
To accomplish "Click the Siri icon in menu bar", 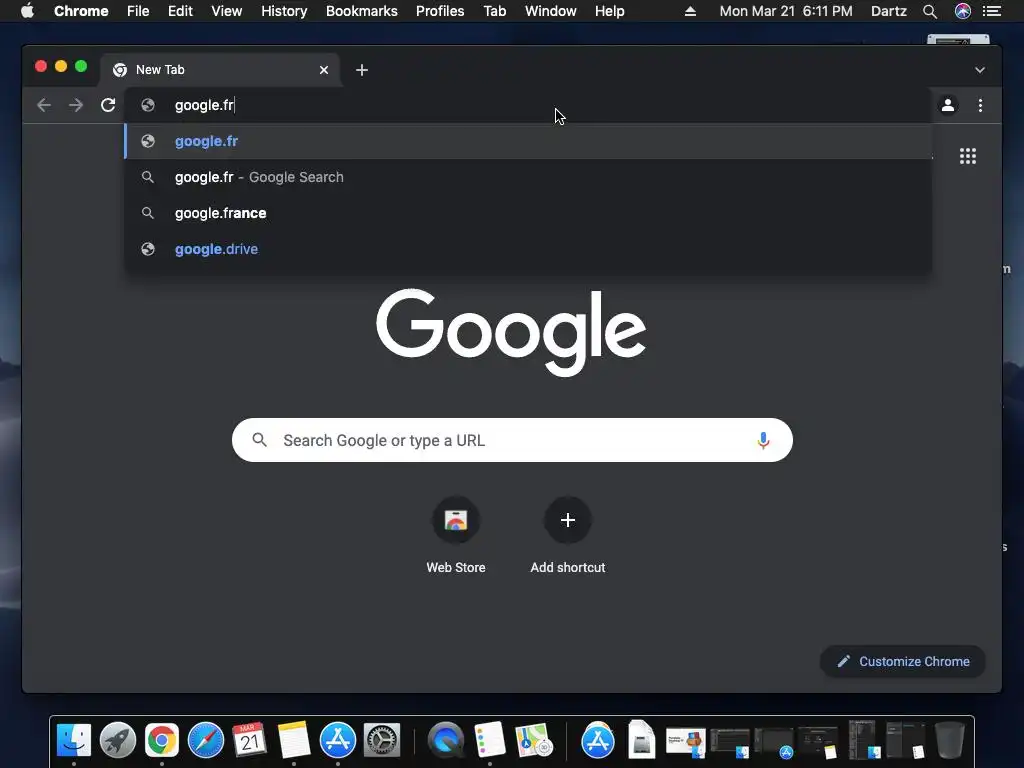I will click(x=963, y=11).
